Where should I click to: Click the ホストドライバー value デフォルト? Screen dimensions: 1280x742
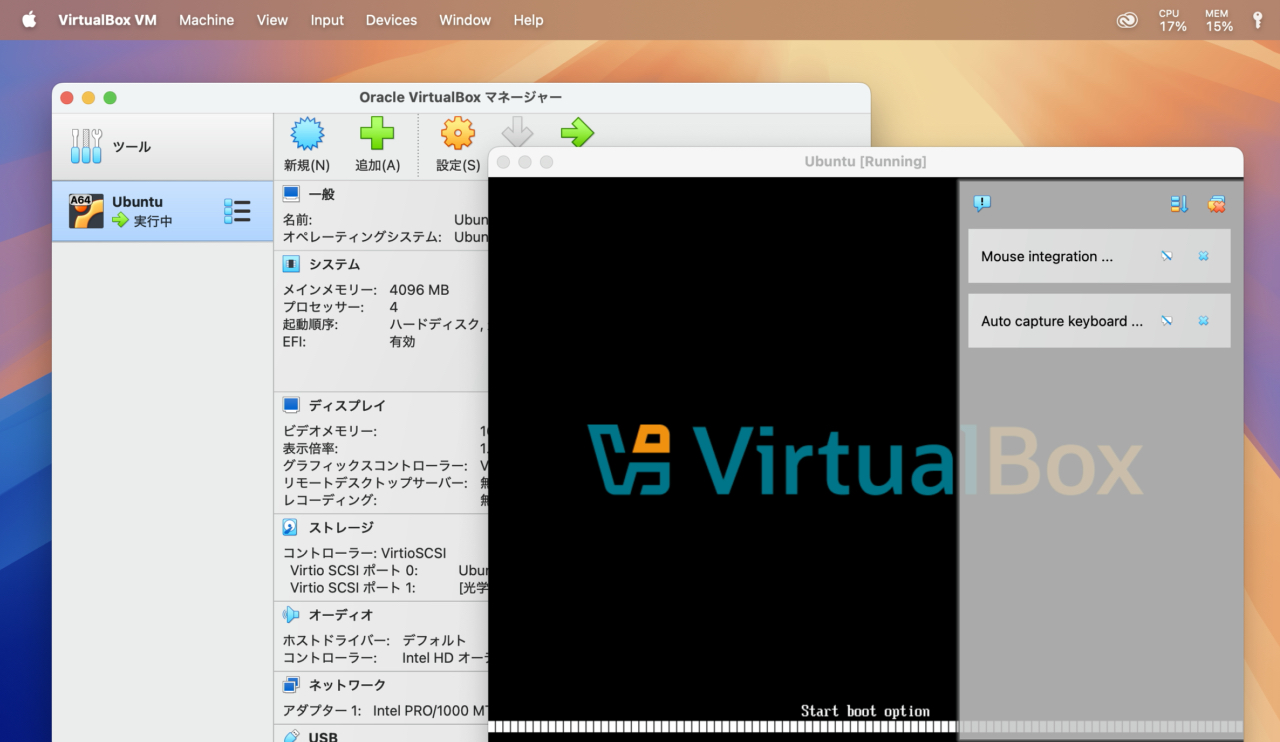pyautogui.click(x=434, y=640)
